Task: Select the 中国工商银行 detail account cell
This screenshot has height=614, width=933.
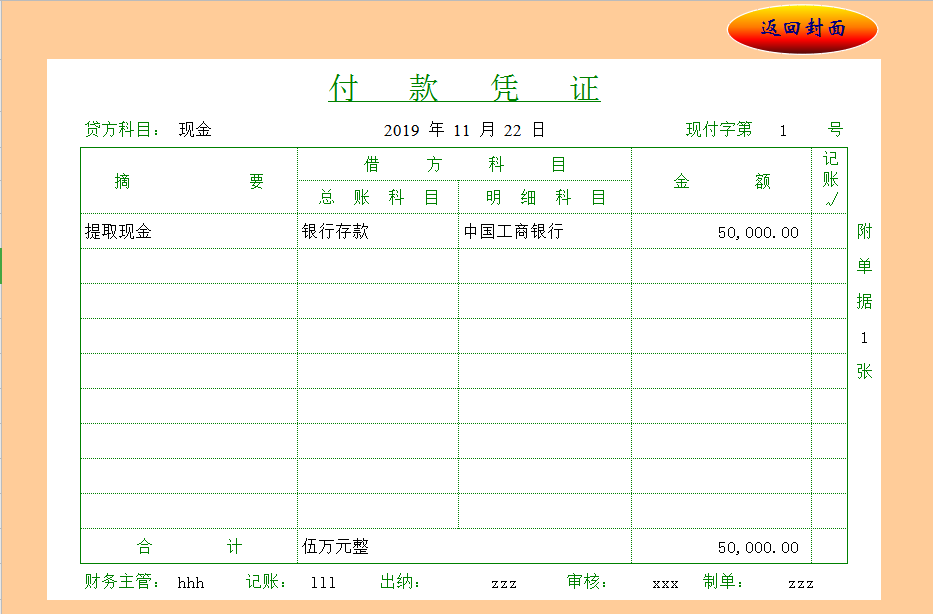Action: [513, 232]
